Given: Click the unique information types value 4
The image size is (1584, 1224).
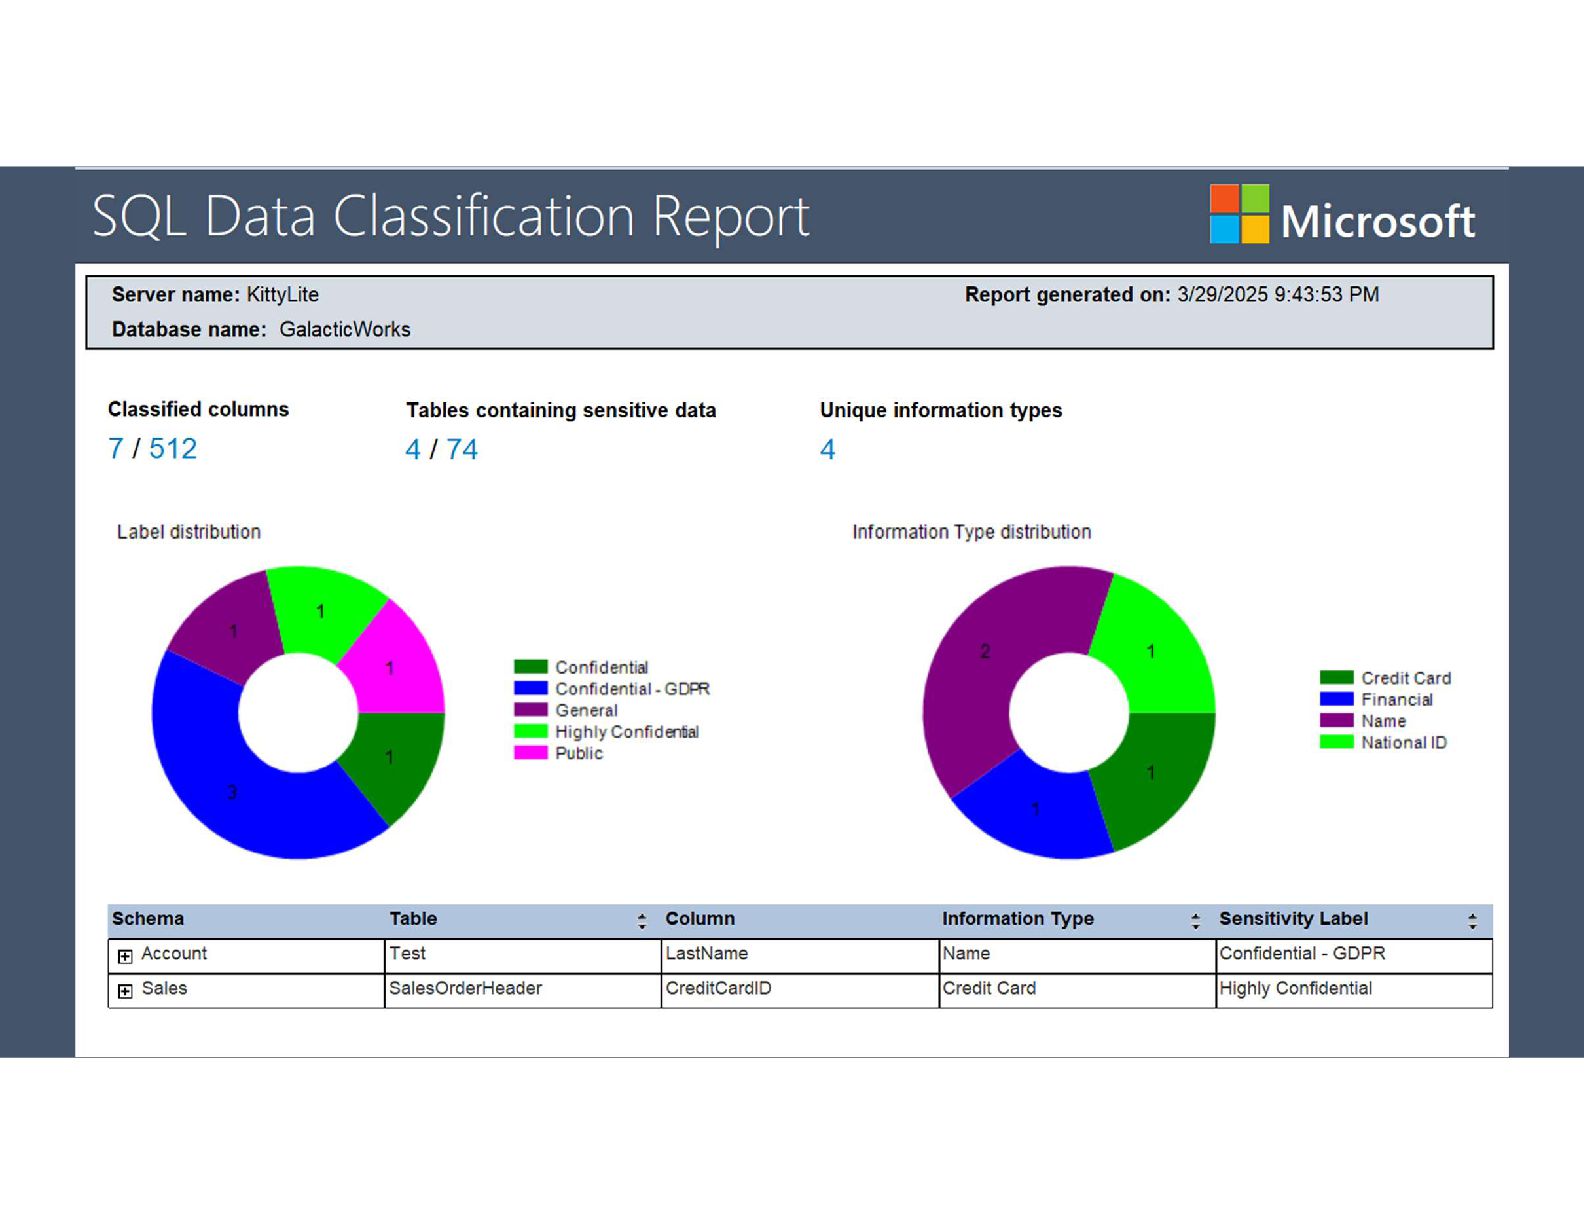Looking at the screenshot, I should [x=828, y=450].
